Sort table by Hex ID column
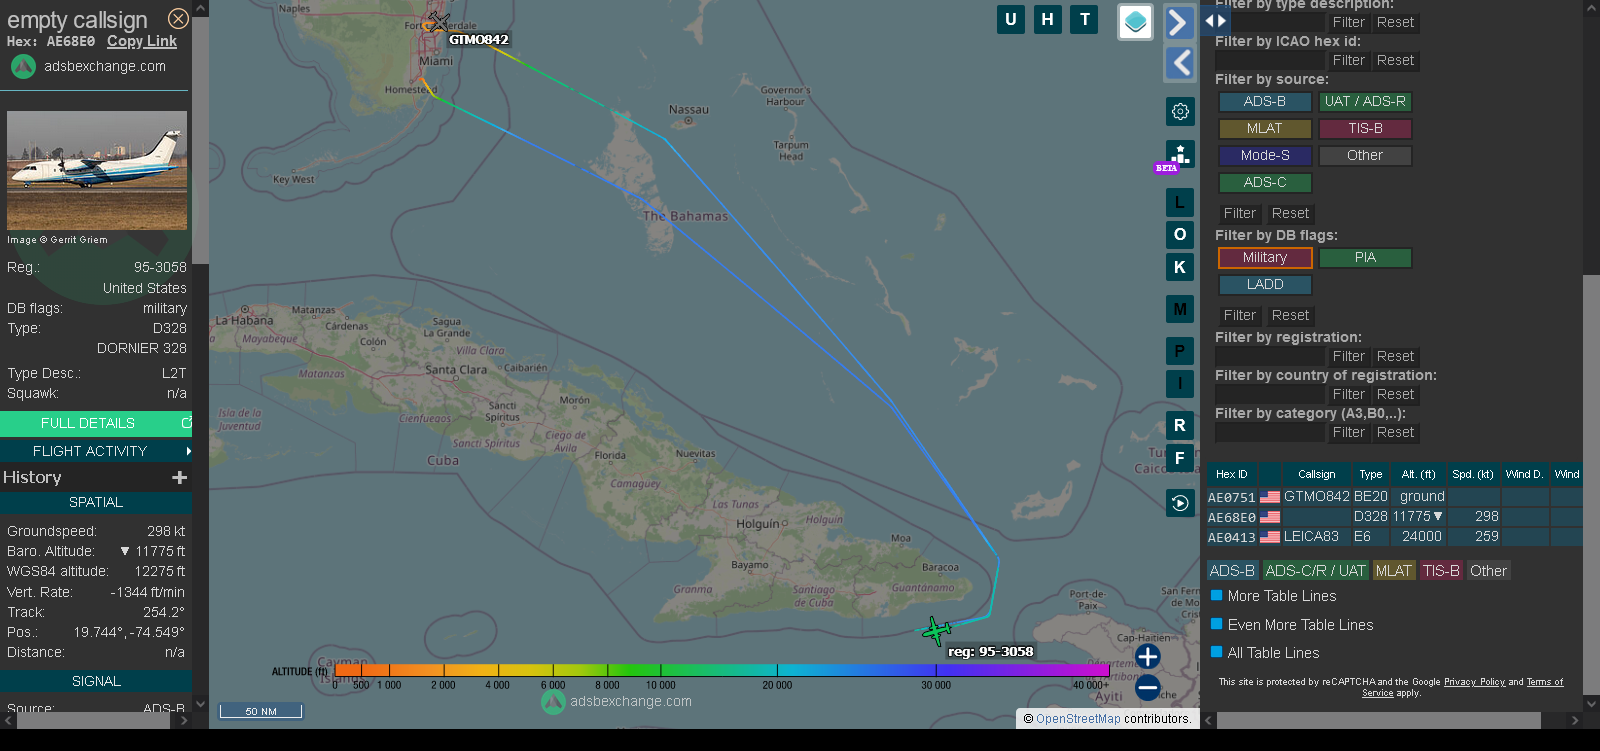This screenshot has height=751, width=1600. [1232, 474]
